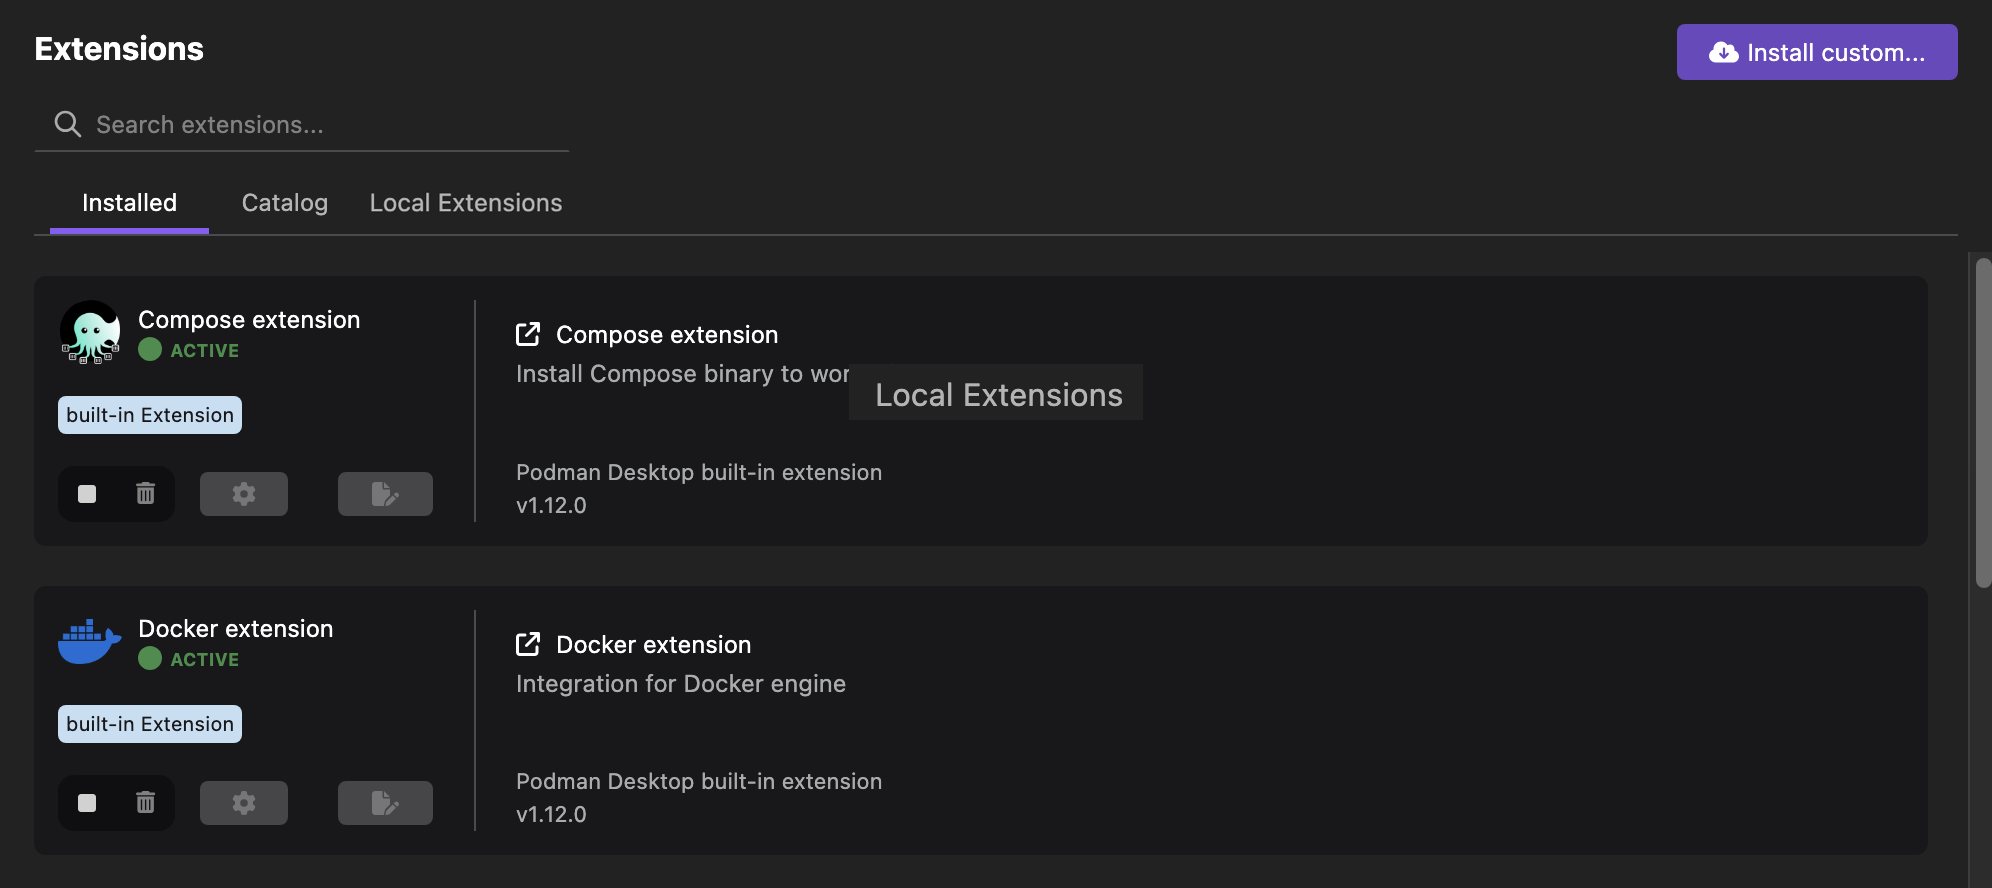Click the Docker whale logo
1992x888 pixels.
pos(89,642)
